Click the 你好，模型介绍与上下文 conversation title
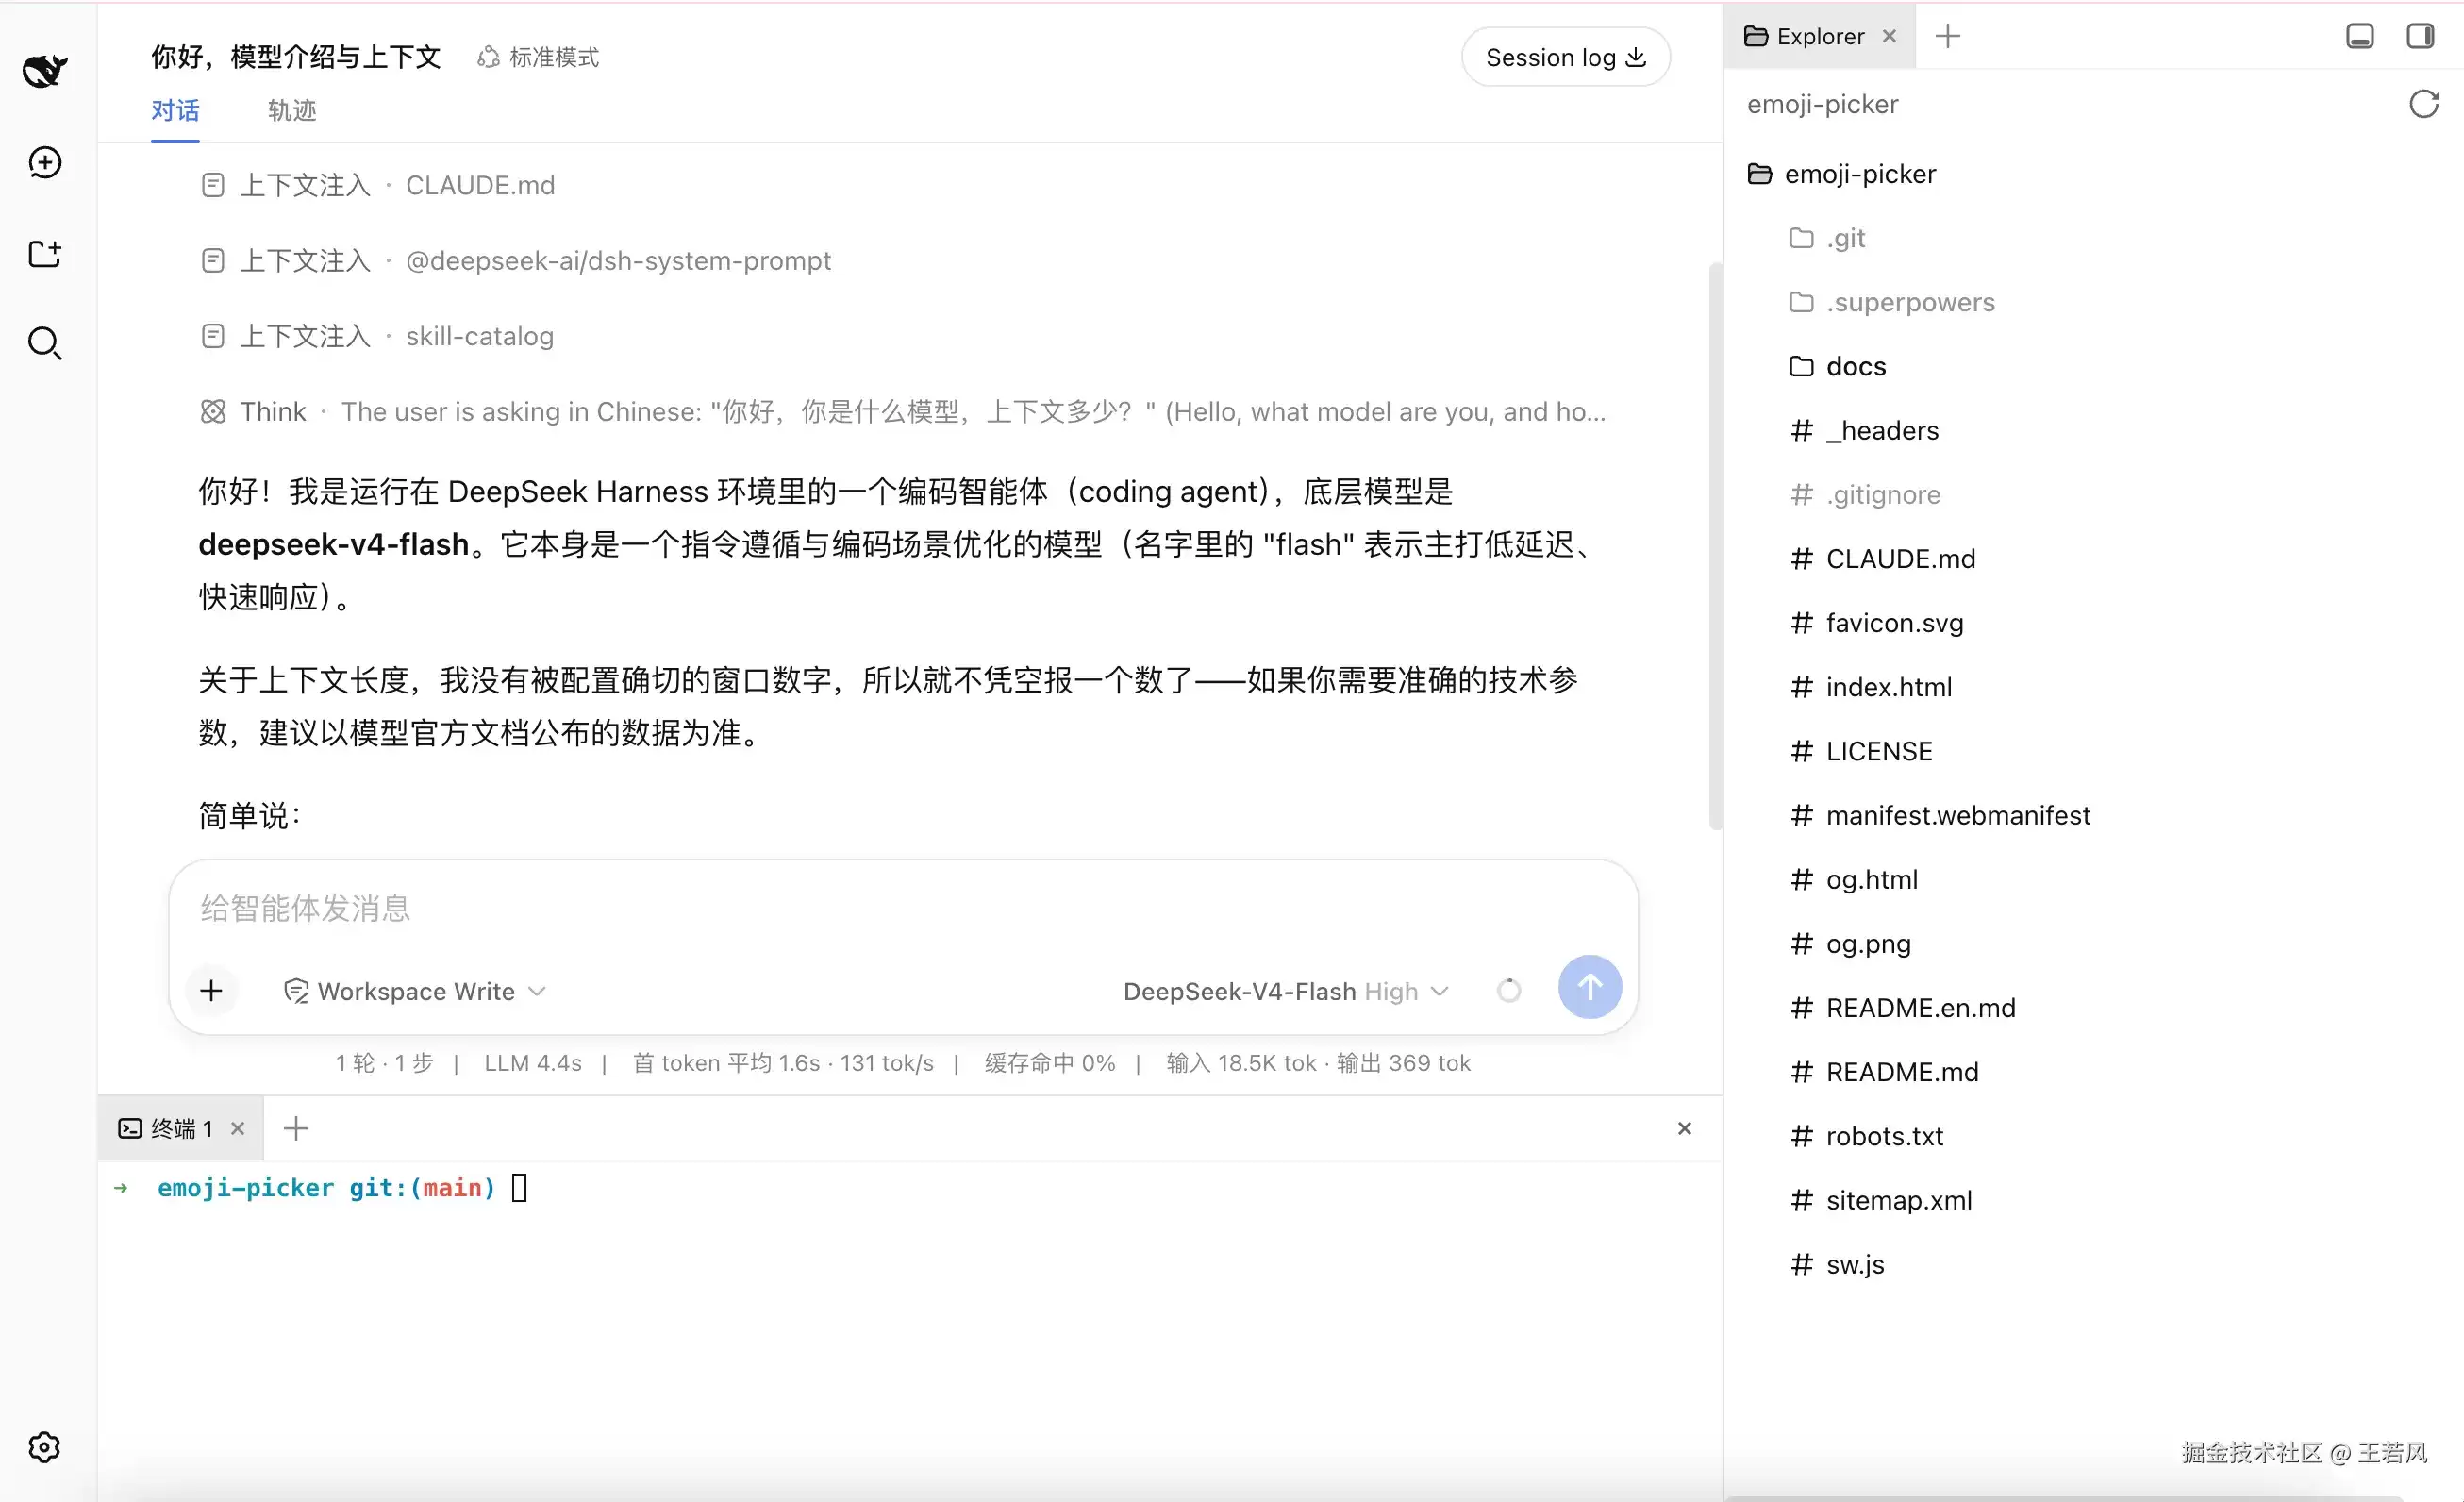 (x=296, y=57)
